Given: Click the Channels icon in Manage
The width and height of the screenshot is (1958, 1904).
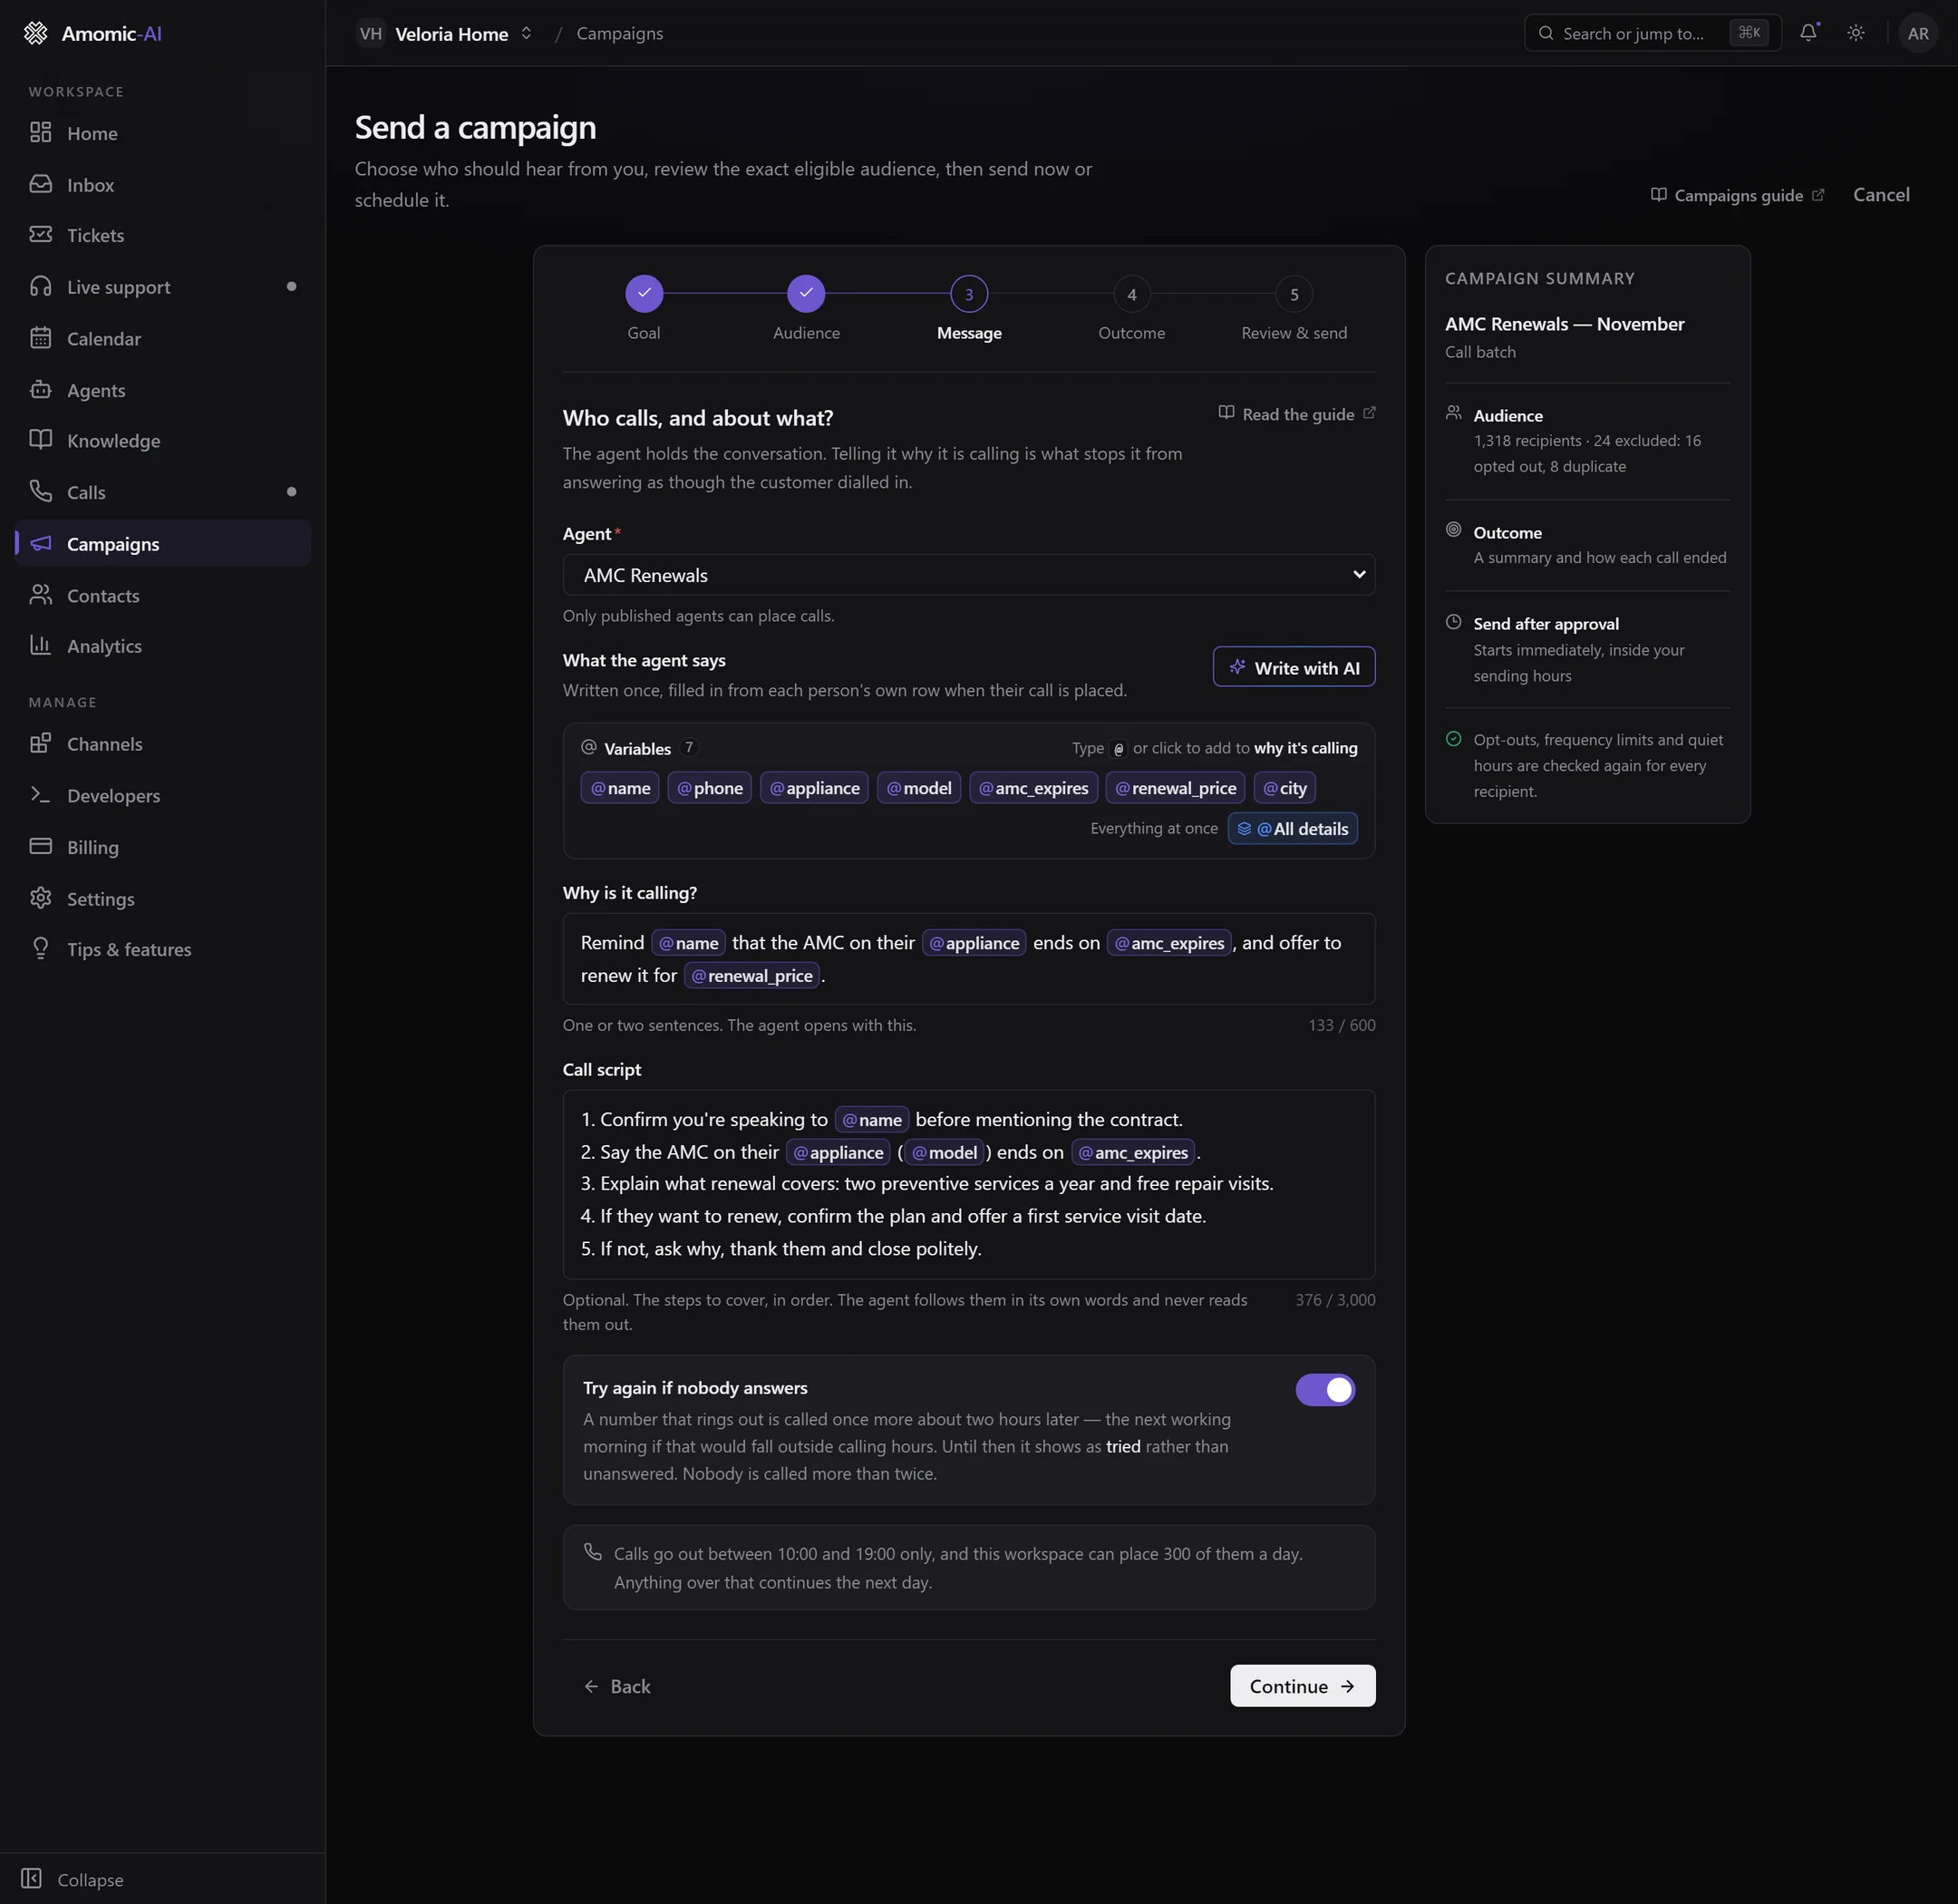Looking at the screenshot, I should [x=40, y=744].
